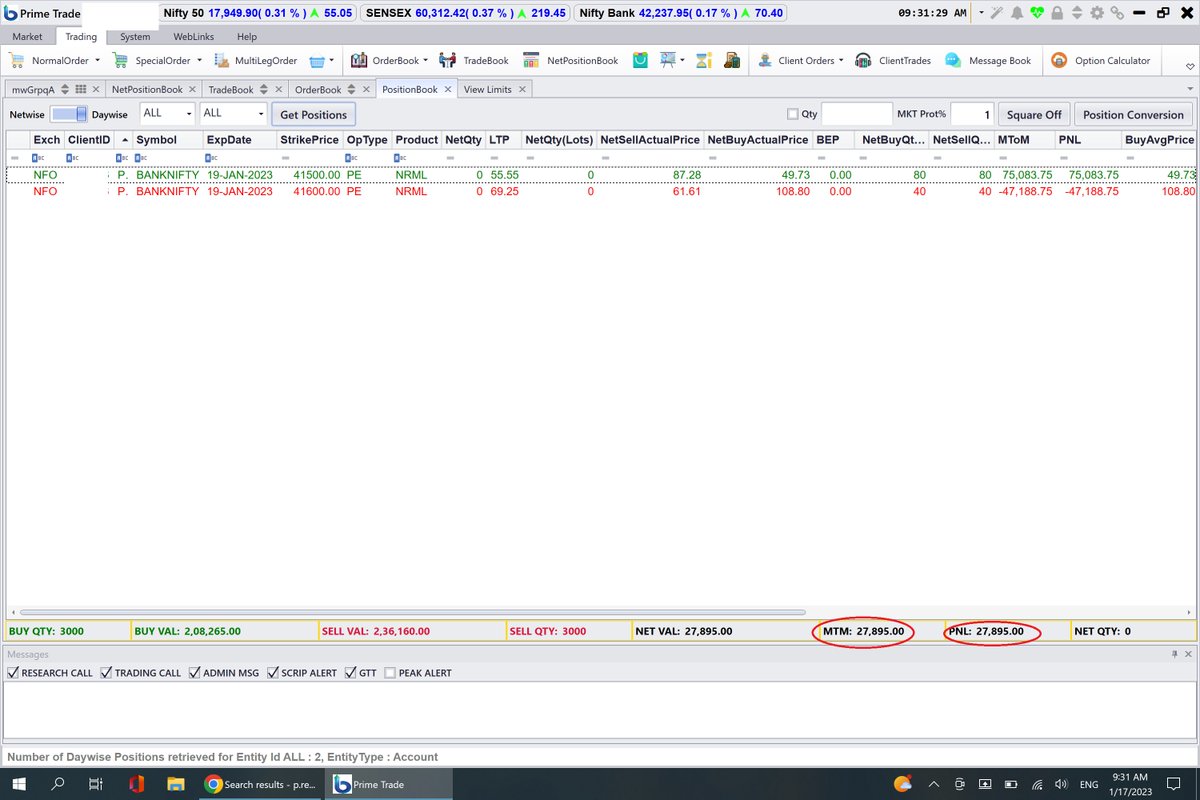Click the teal shopping bag icon
The height and width of the screenshot is (800, 1200).
pyautogui.click(x=640, y=61)
